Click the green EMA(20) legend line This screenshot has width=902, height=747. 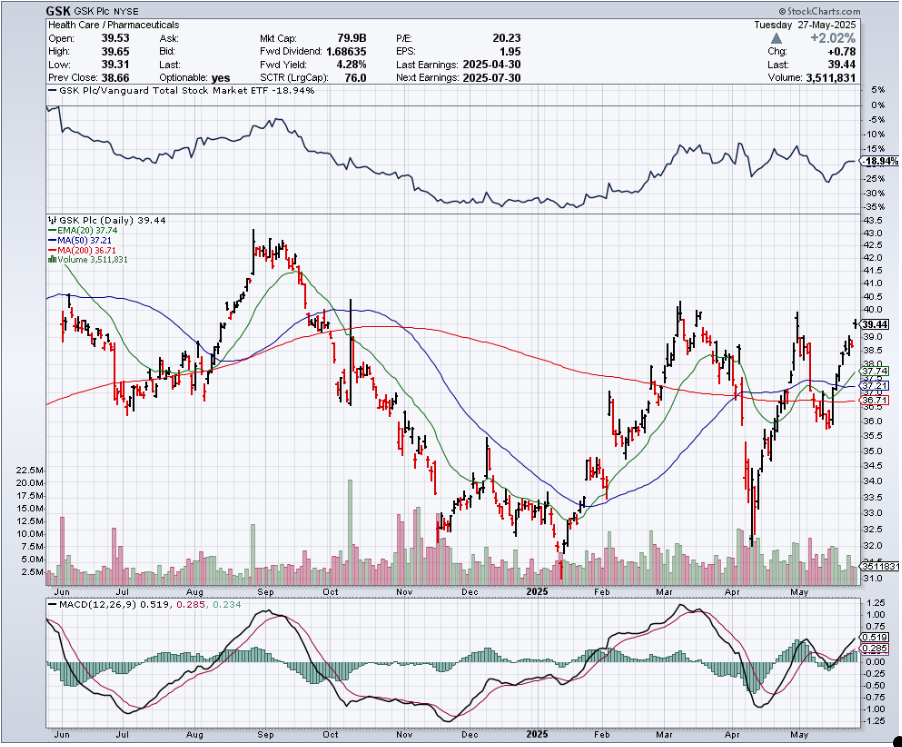coord(52,231)
